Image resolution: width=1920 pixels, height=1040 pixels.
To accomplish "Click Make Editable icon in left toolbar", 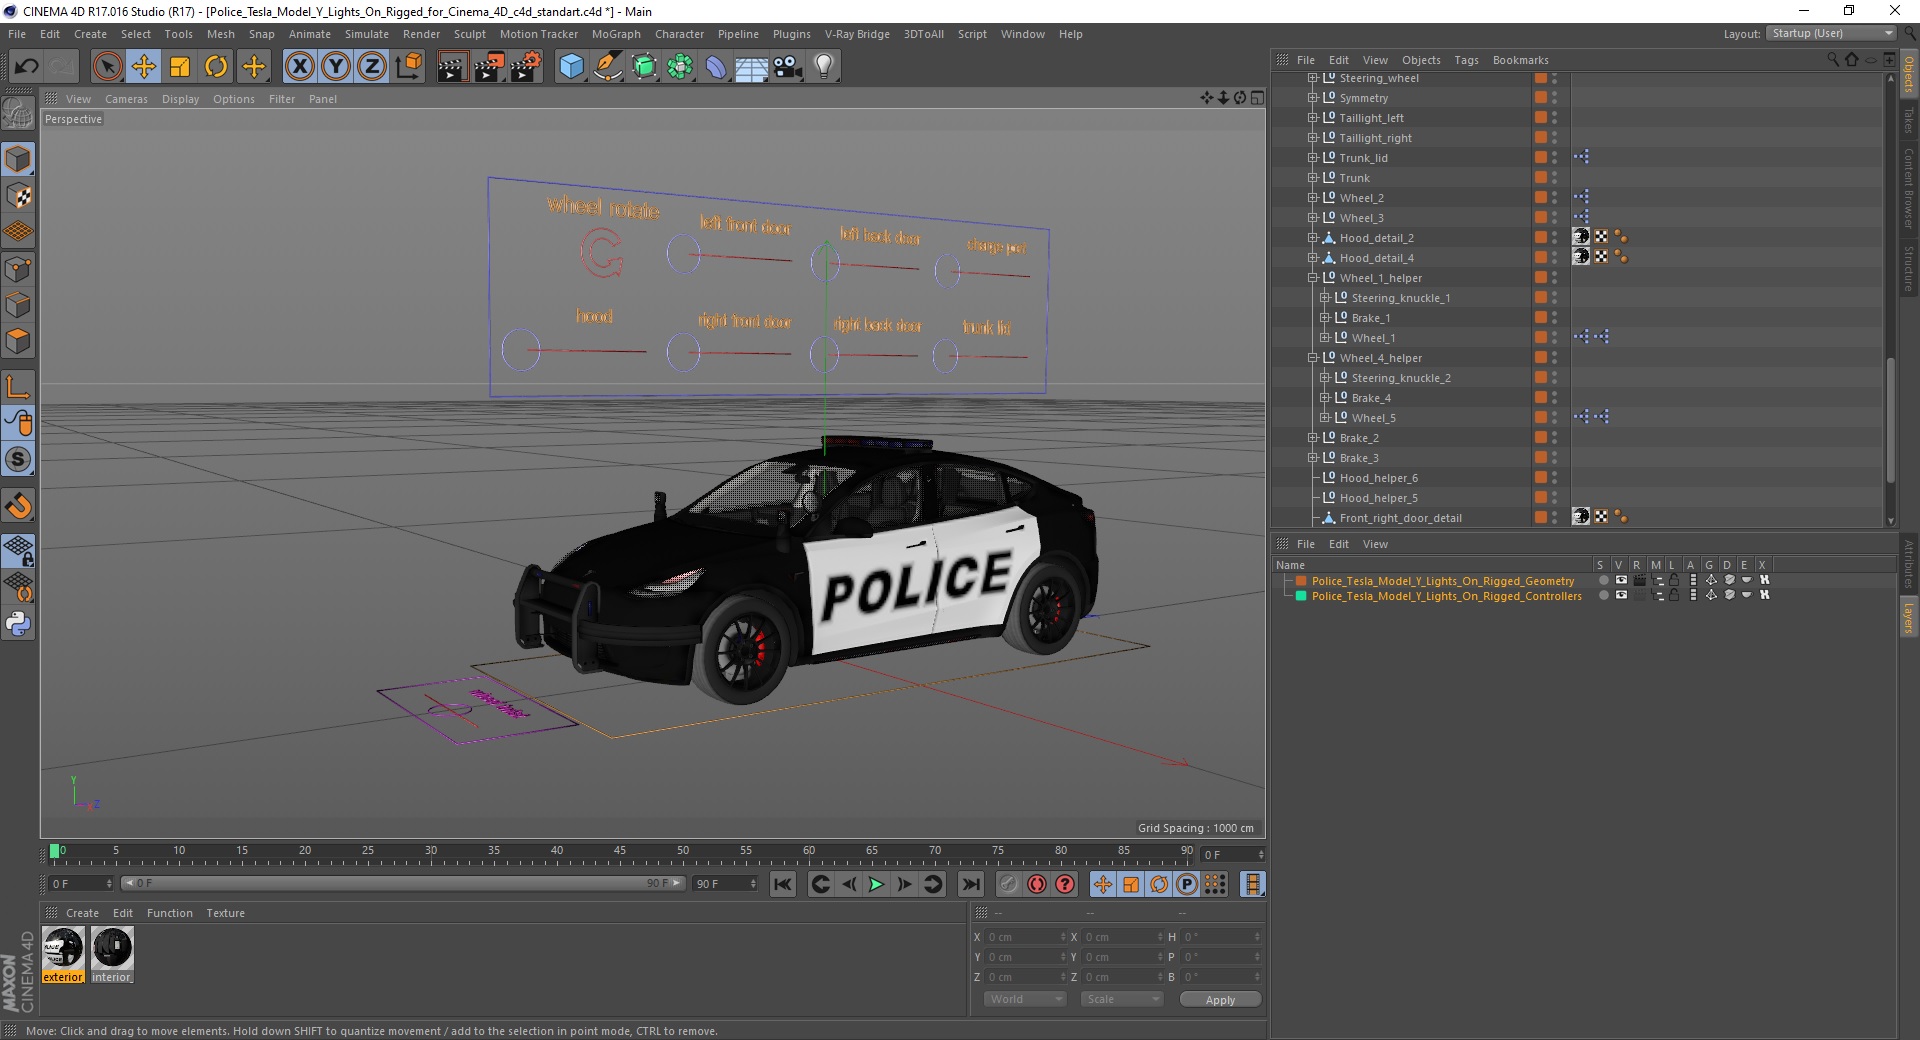I will [x=18, y=115].
